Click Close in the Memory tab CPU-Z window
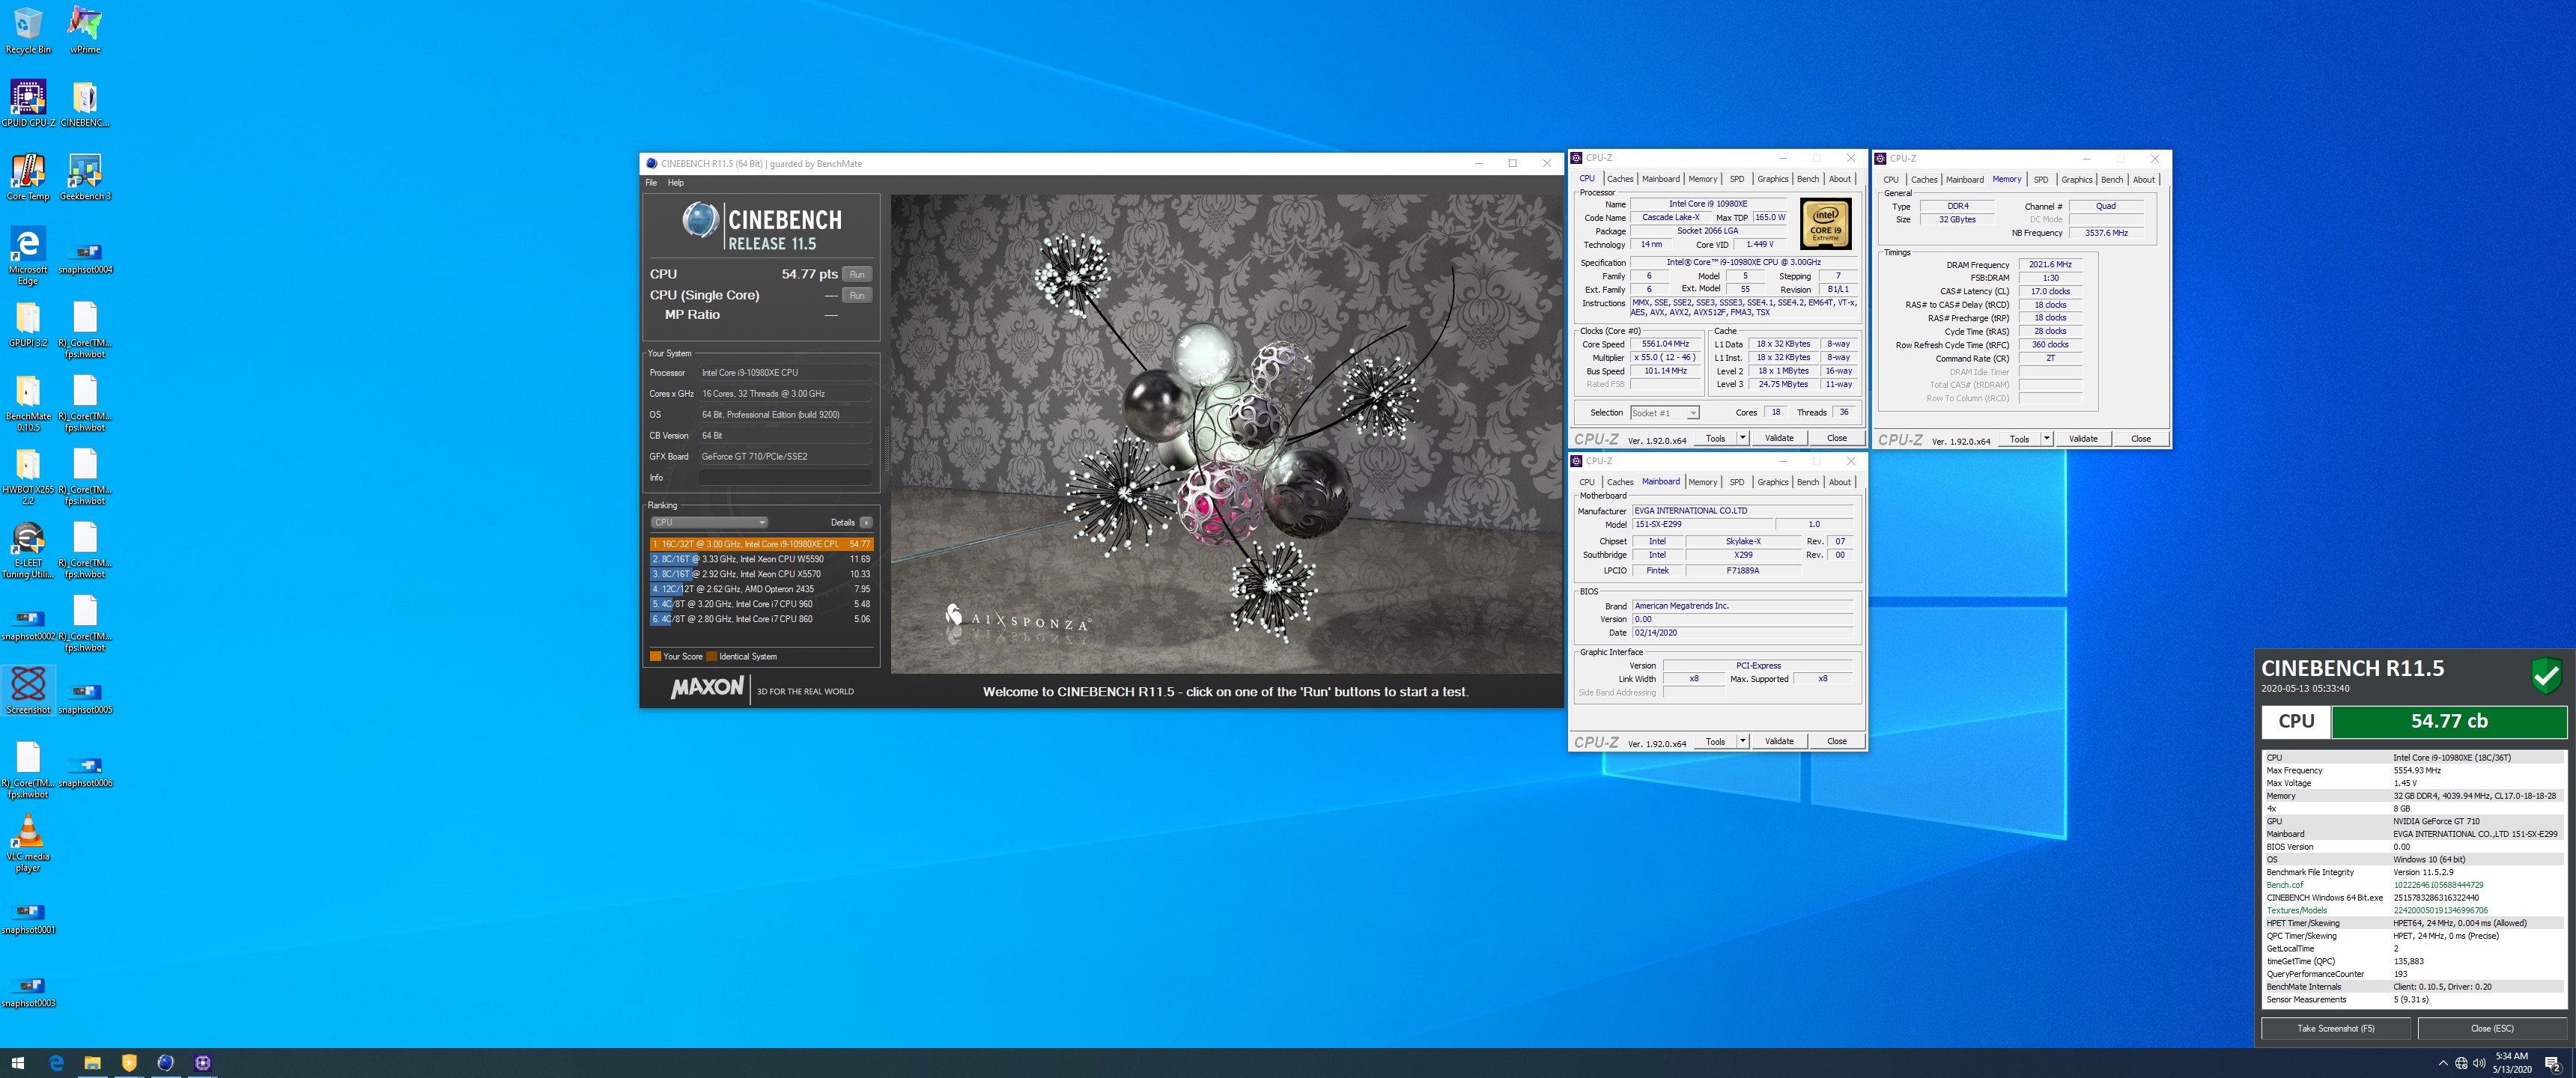 (2141, 439)
